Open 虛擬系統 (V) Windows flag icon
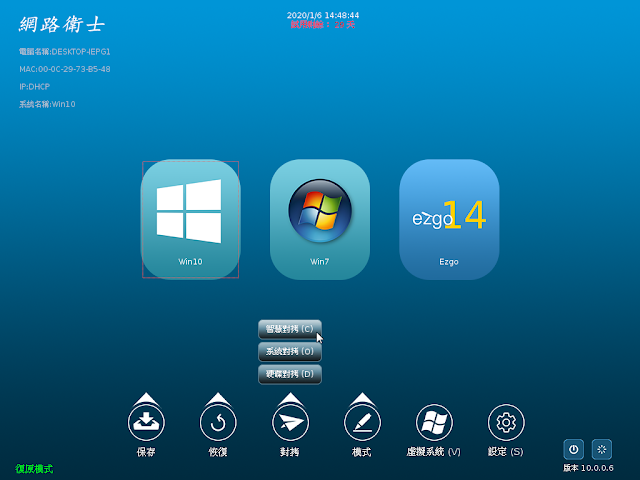The image size is (640, 480). [x=434, y=422]
